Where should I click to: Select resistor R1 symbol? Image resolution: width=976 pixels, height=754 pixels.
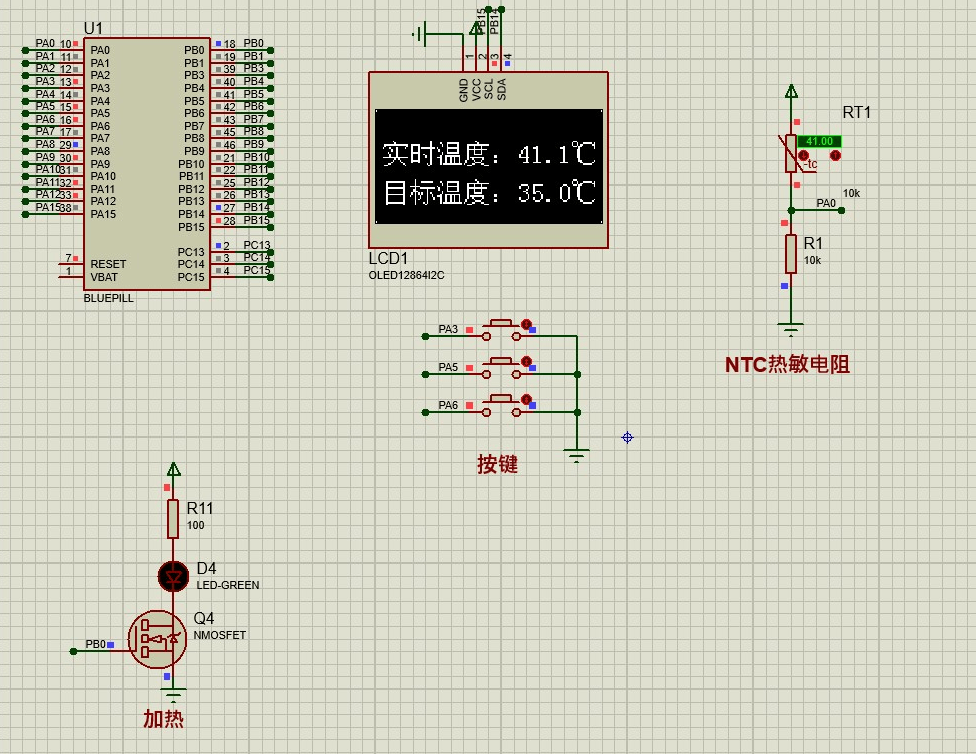pyautogui.click(x=791, y=254)
